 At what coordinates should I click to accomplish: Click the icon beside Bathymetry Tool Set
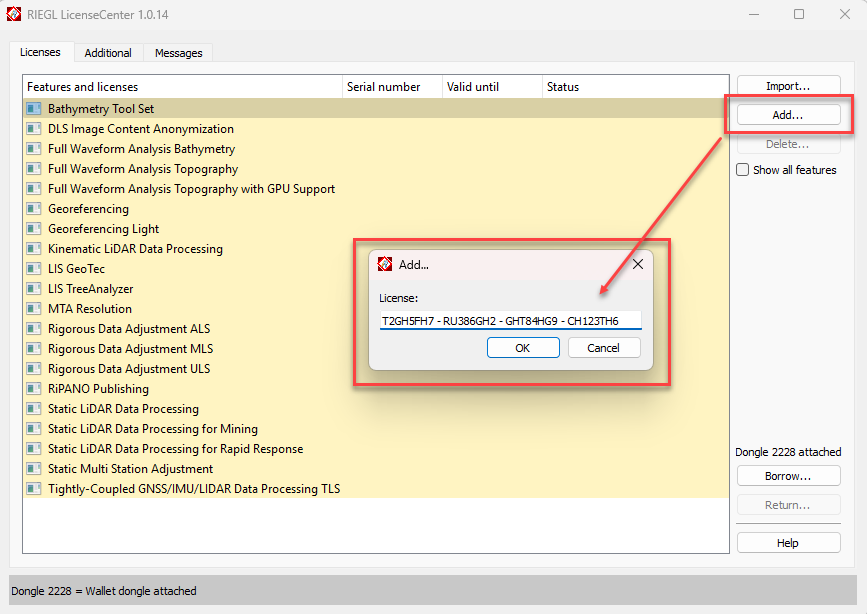(34, 109)
